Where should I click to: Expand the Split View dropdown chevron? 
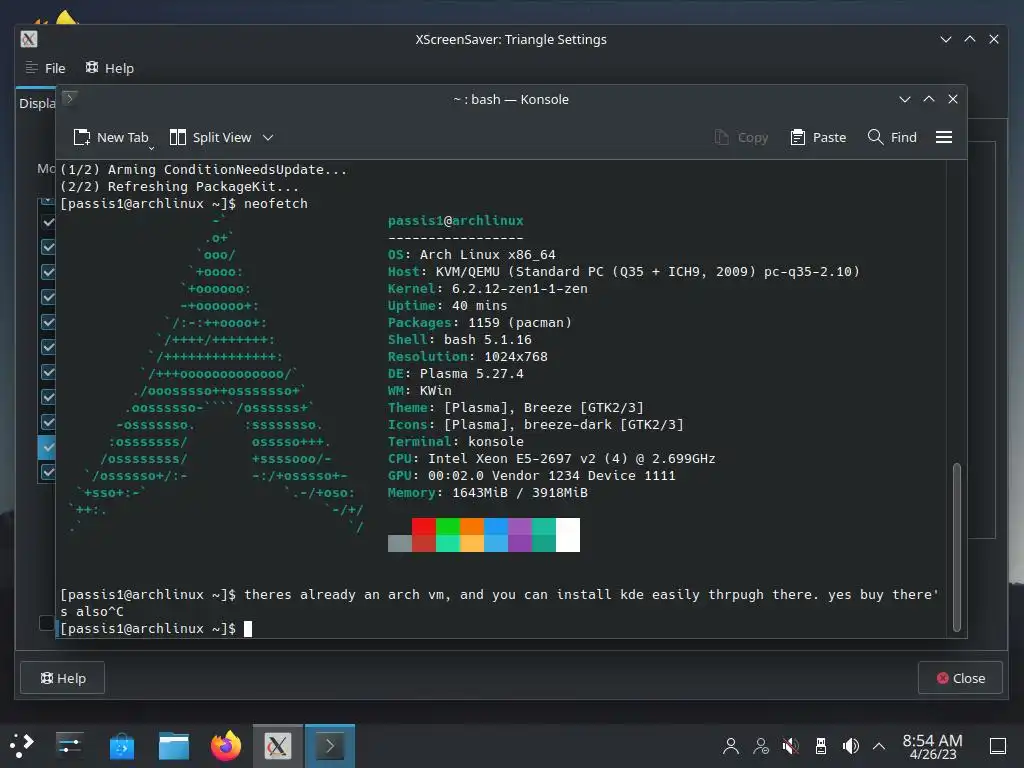(268, 137)
